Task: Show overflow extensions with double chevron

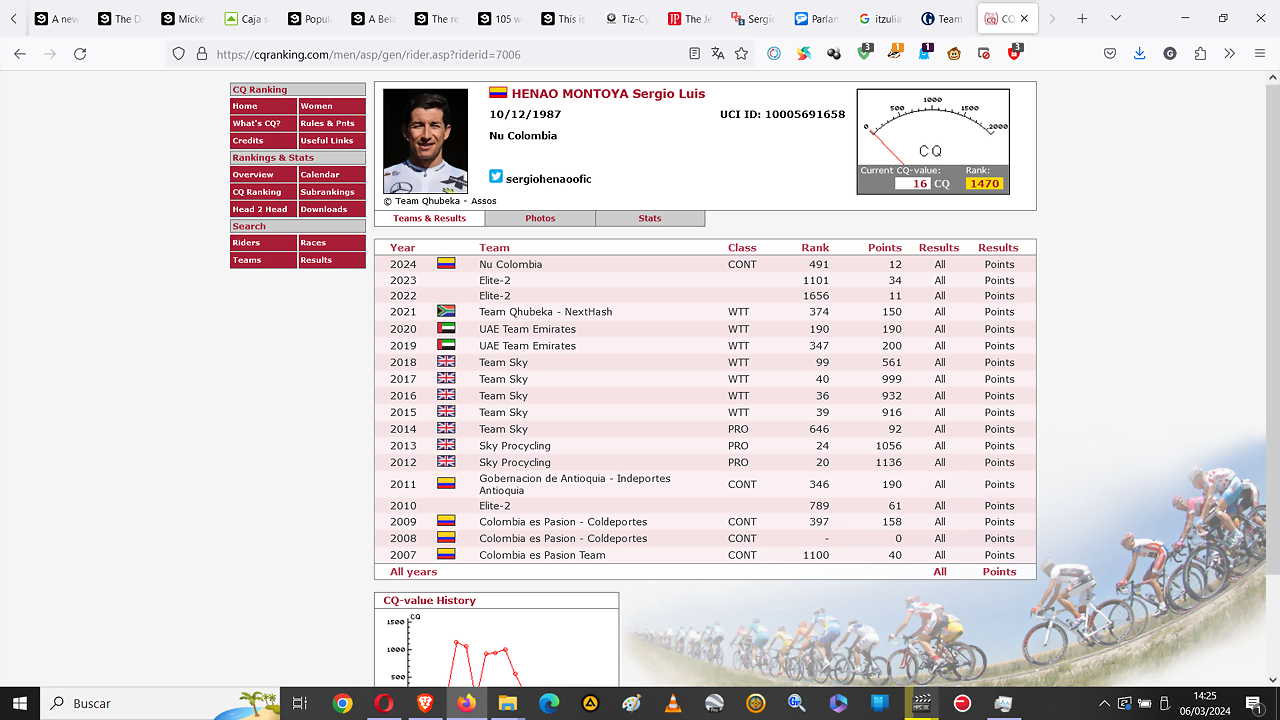Action: click(1230, 54)
